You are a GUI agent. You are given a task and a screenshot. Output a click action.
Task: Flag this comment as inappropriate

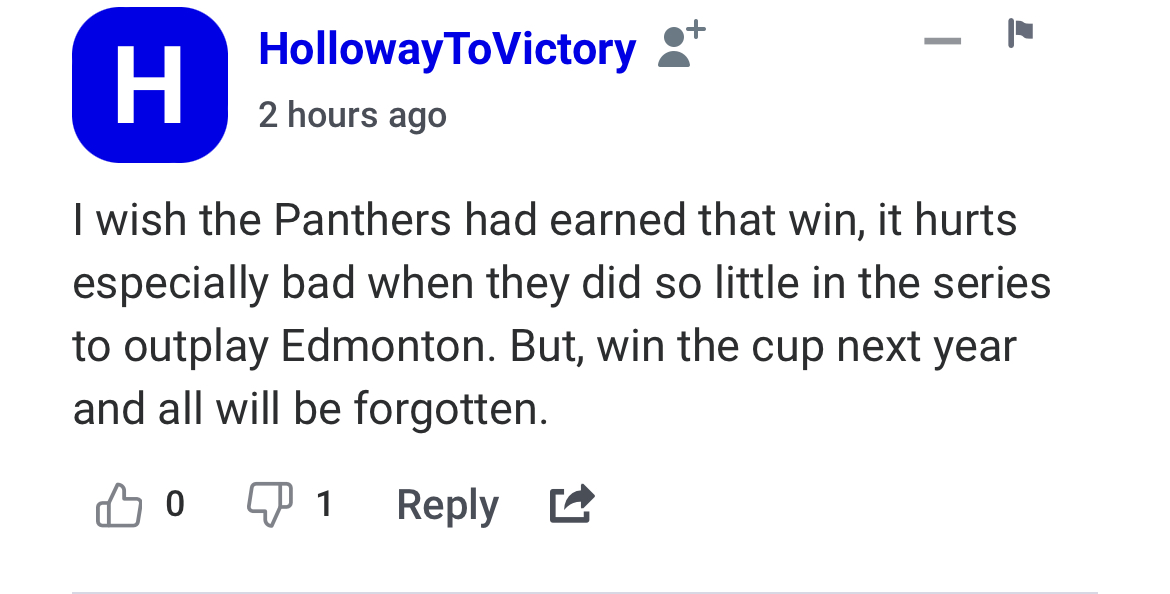1020,33
